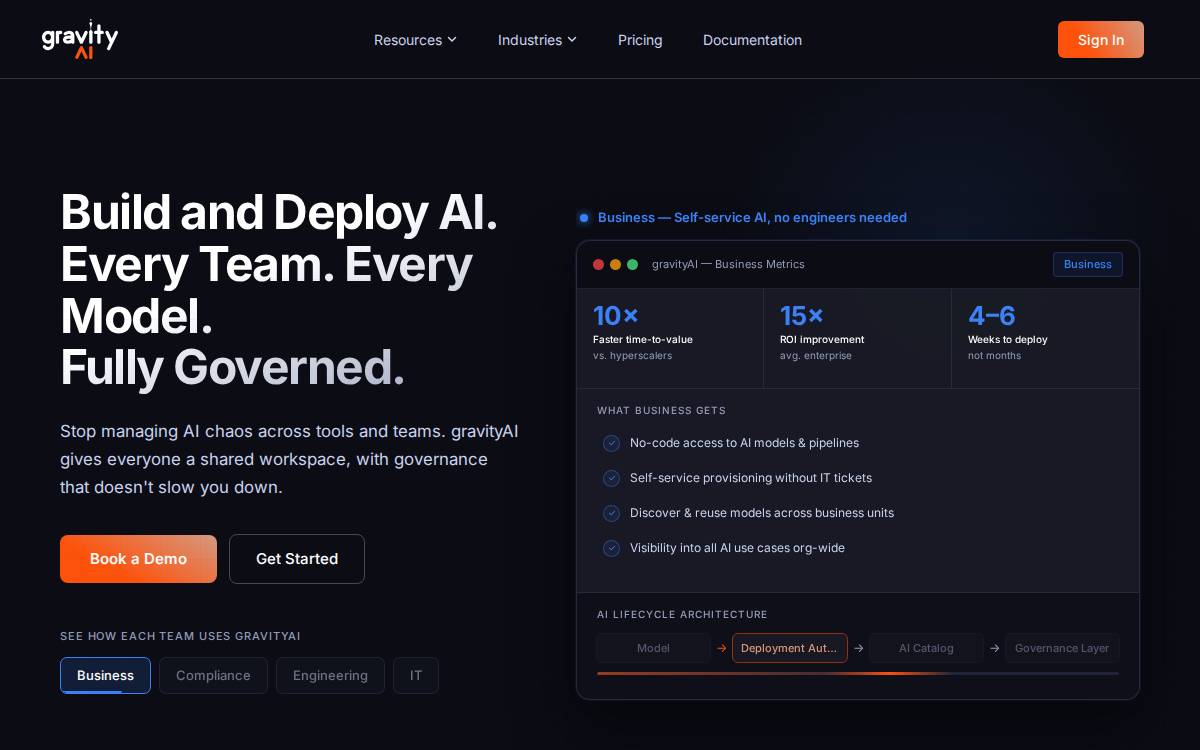Image resolution: width=1200 pixels, height=750 pixels.
Task: Click checkmark next to No-code access
Action: coord(611,443)
